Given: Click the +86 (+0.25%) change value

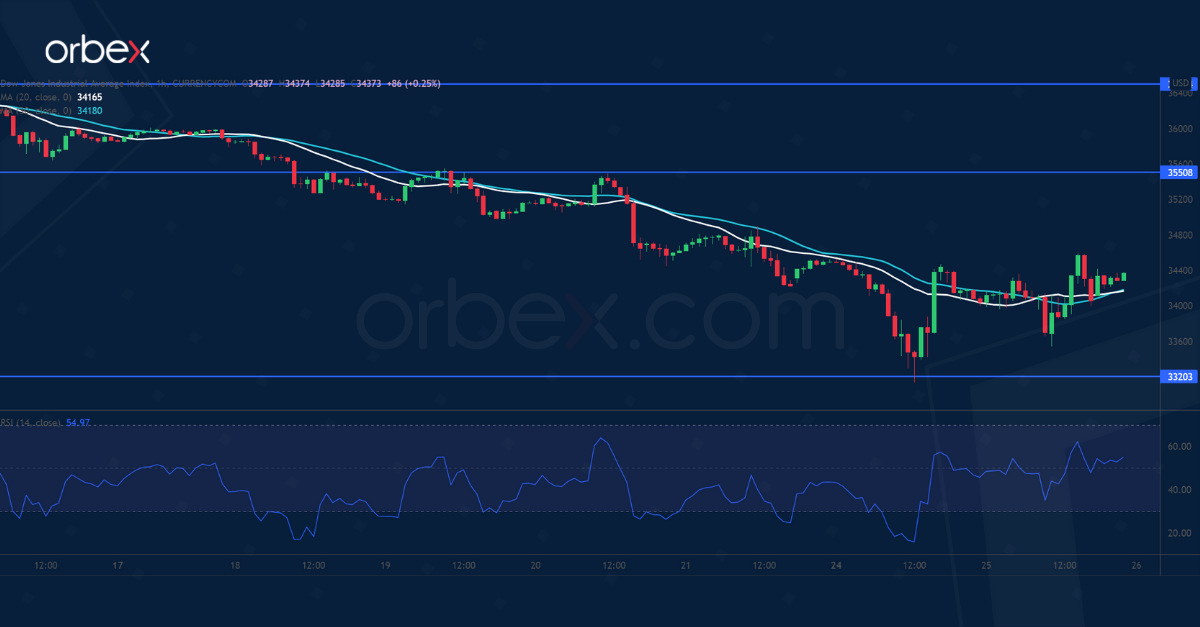Looking at the screenshot, I should click(412, 84).
